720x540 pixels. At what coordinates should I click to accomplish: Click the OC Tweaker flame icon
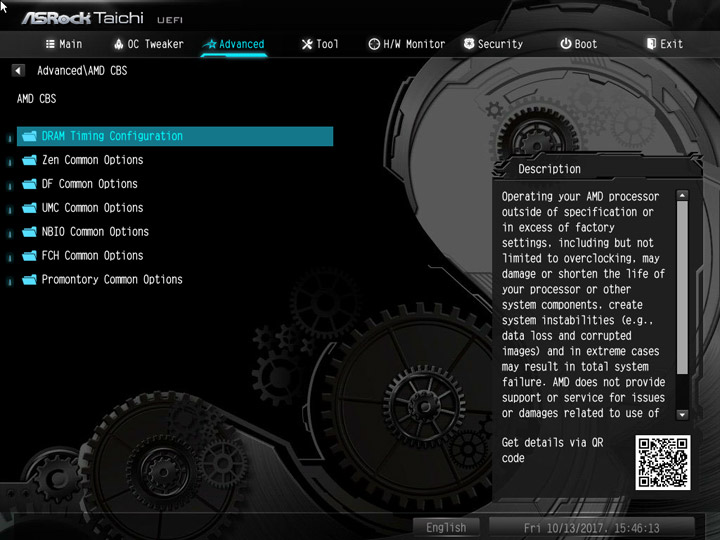pyautogui.click(x=118, y=44)
